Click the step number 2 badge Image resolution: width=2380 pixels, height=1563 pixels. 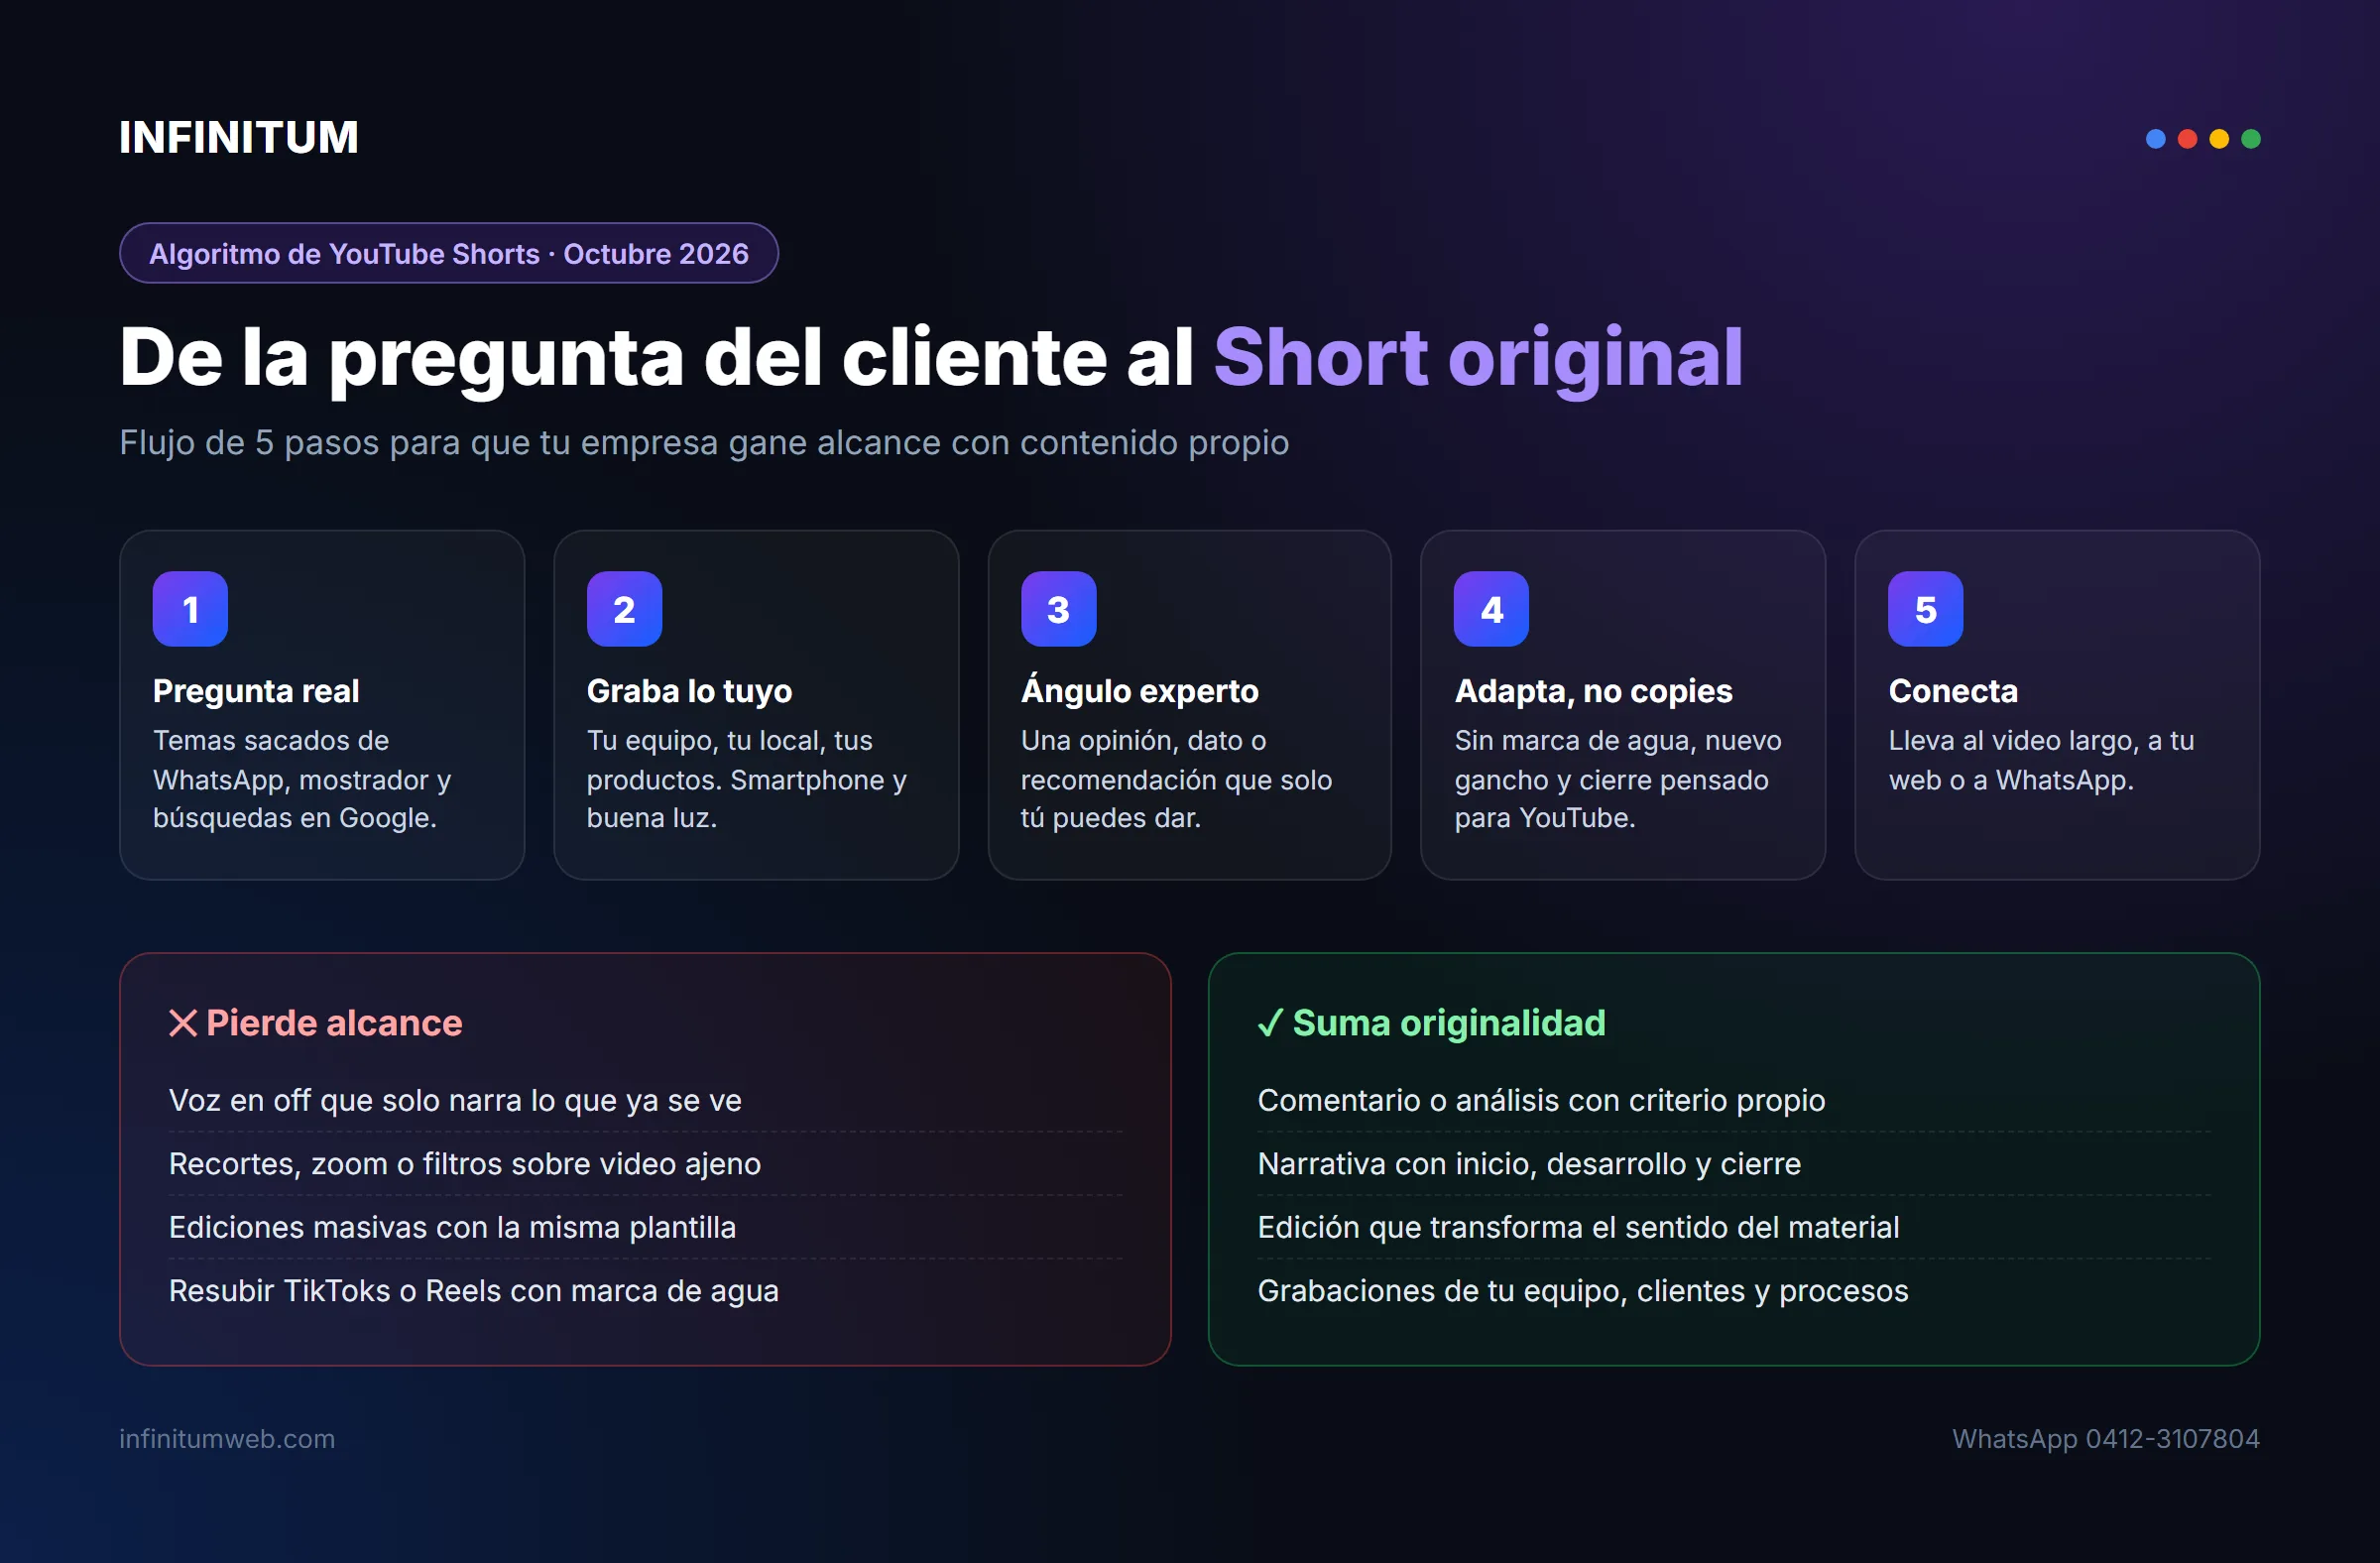624,609
